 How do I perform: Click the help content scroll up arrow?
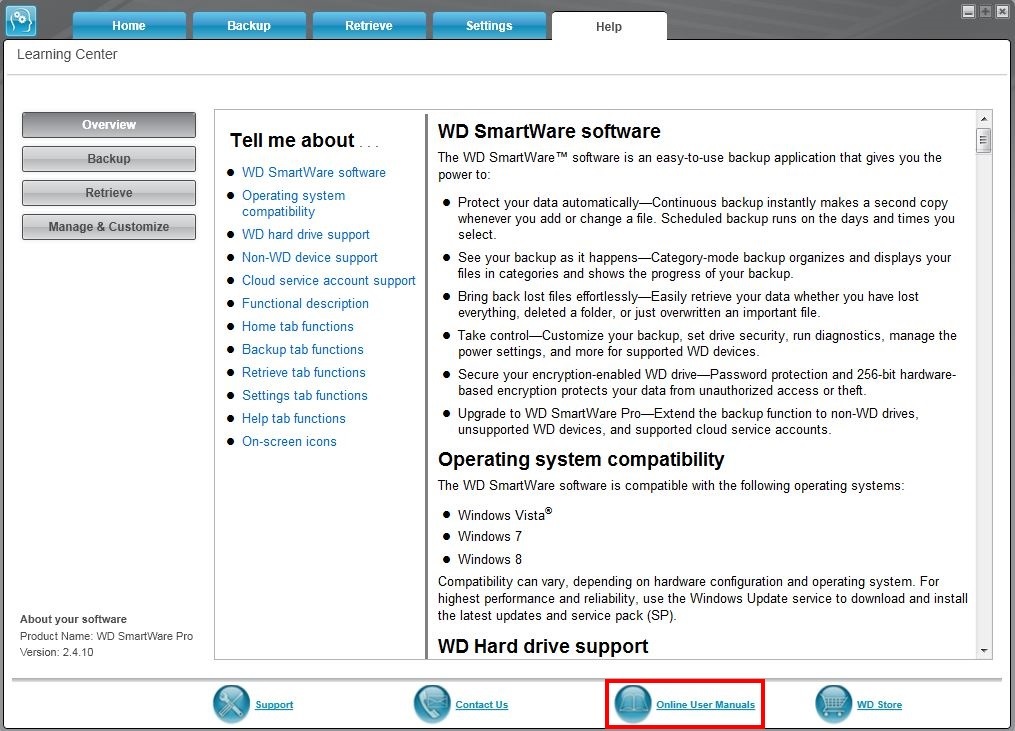pos(984,119)
